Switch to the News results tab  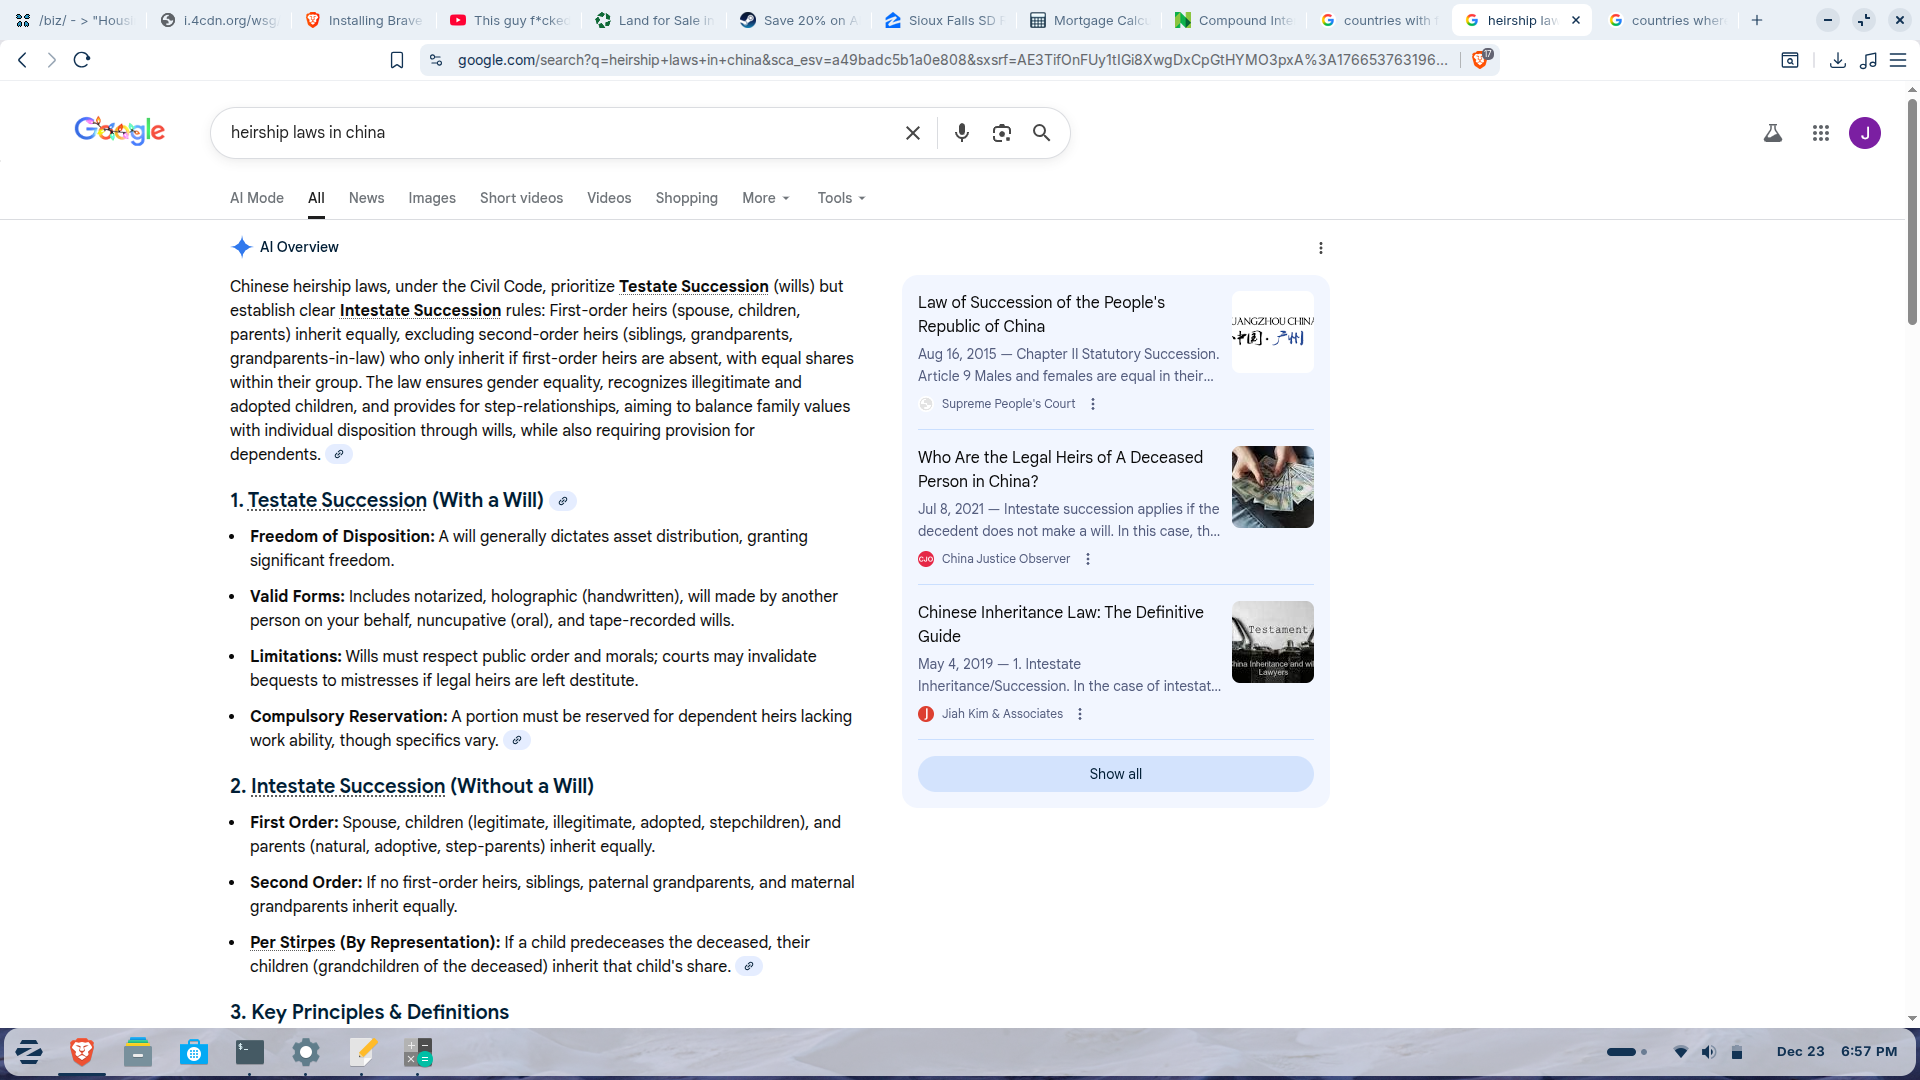pos(366,198)
